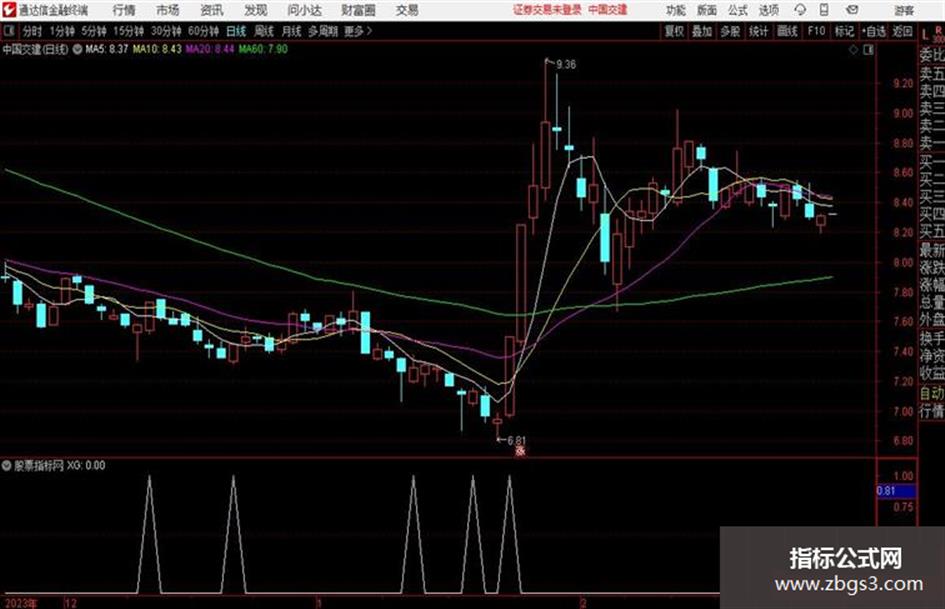Click the 最新 row in right panel

pos(932,250)
